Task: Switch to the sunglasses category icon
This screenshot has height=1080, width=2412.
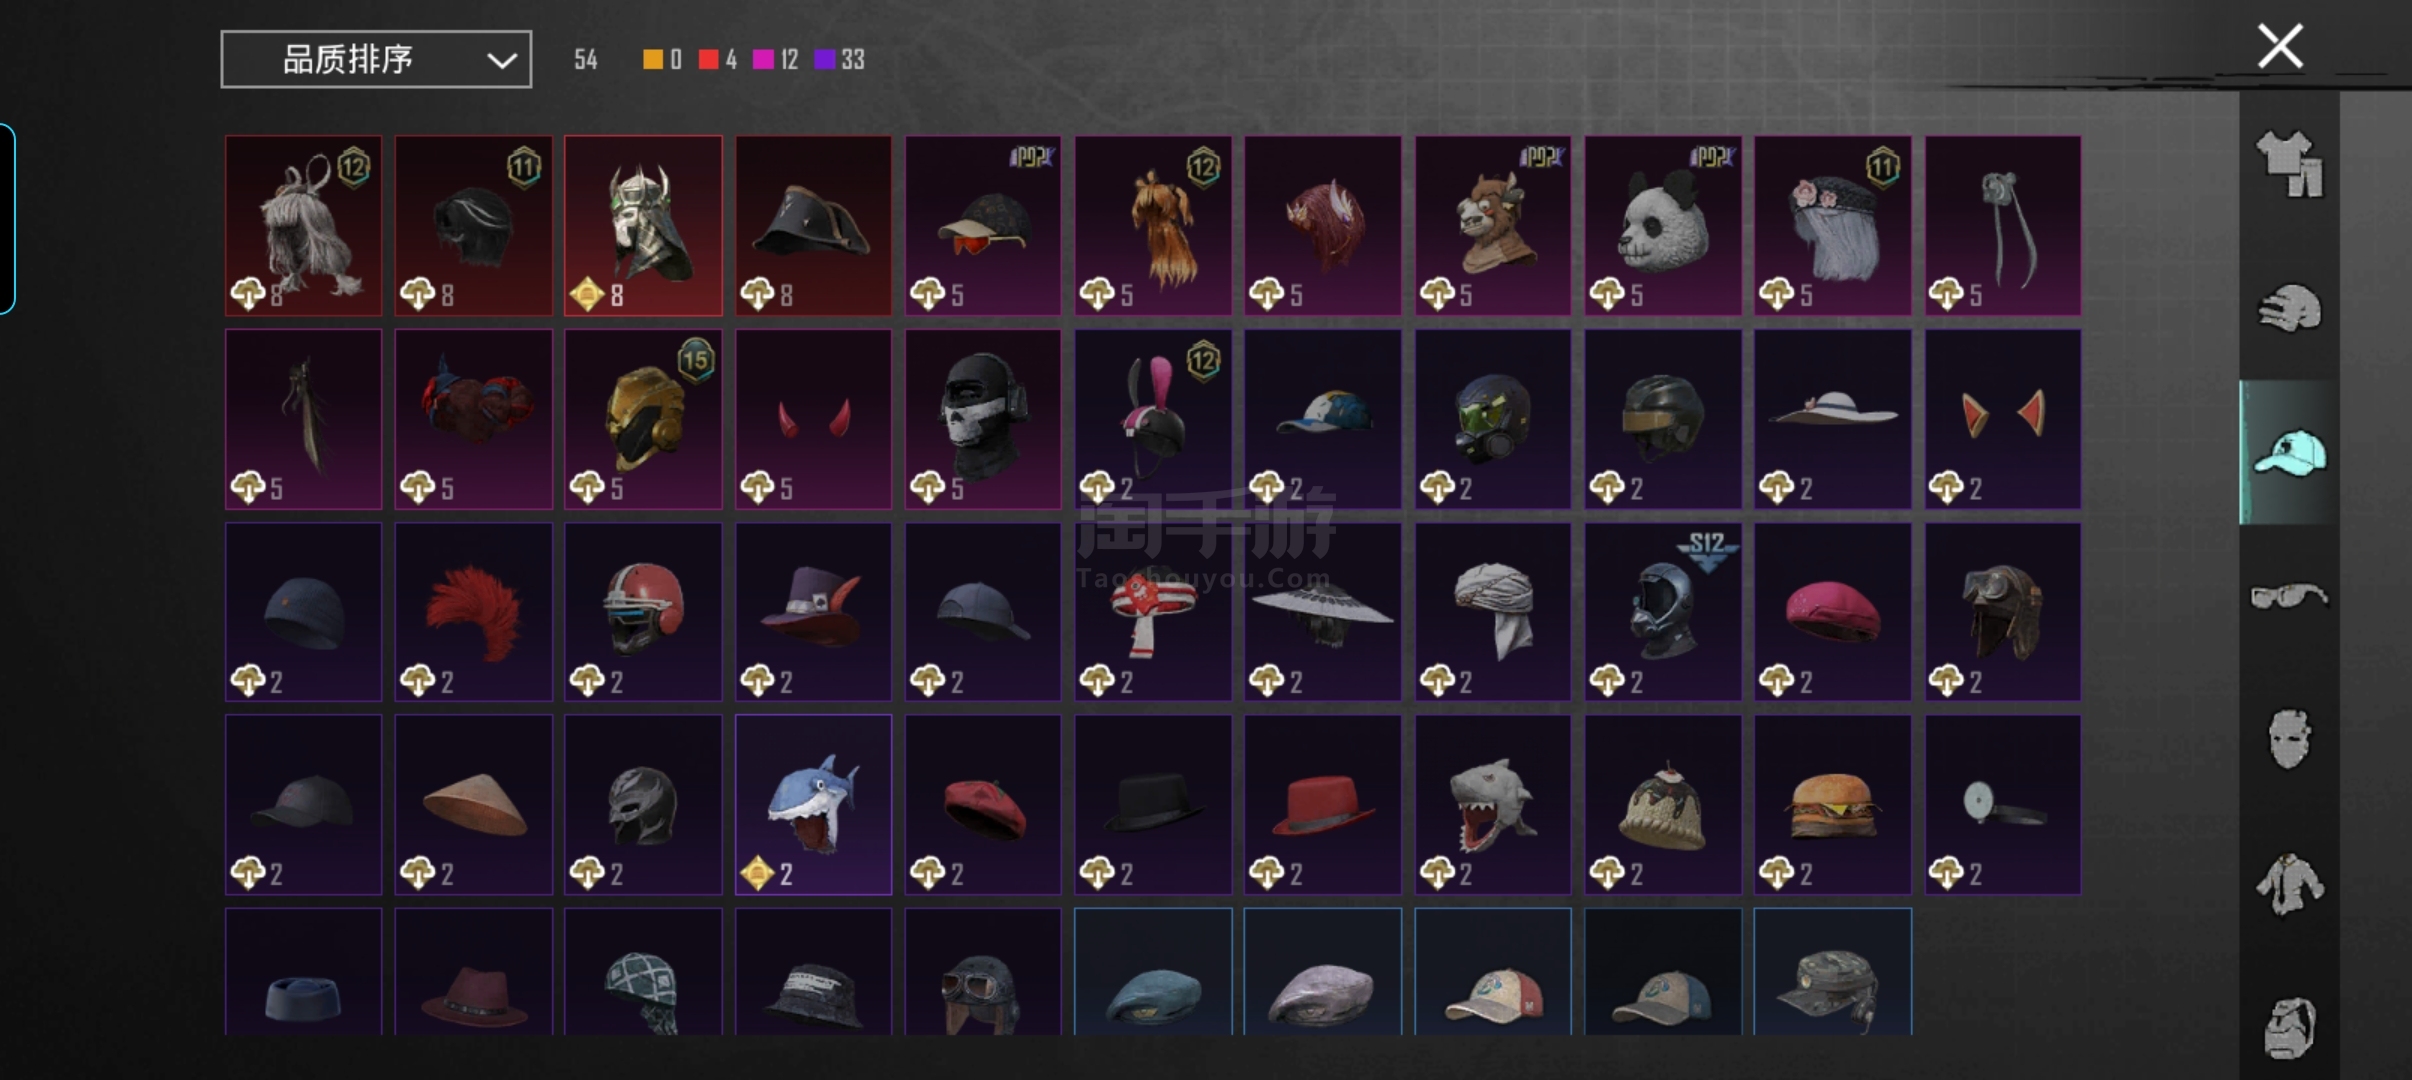Action: pos(2289,596)
